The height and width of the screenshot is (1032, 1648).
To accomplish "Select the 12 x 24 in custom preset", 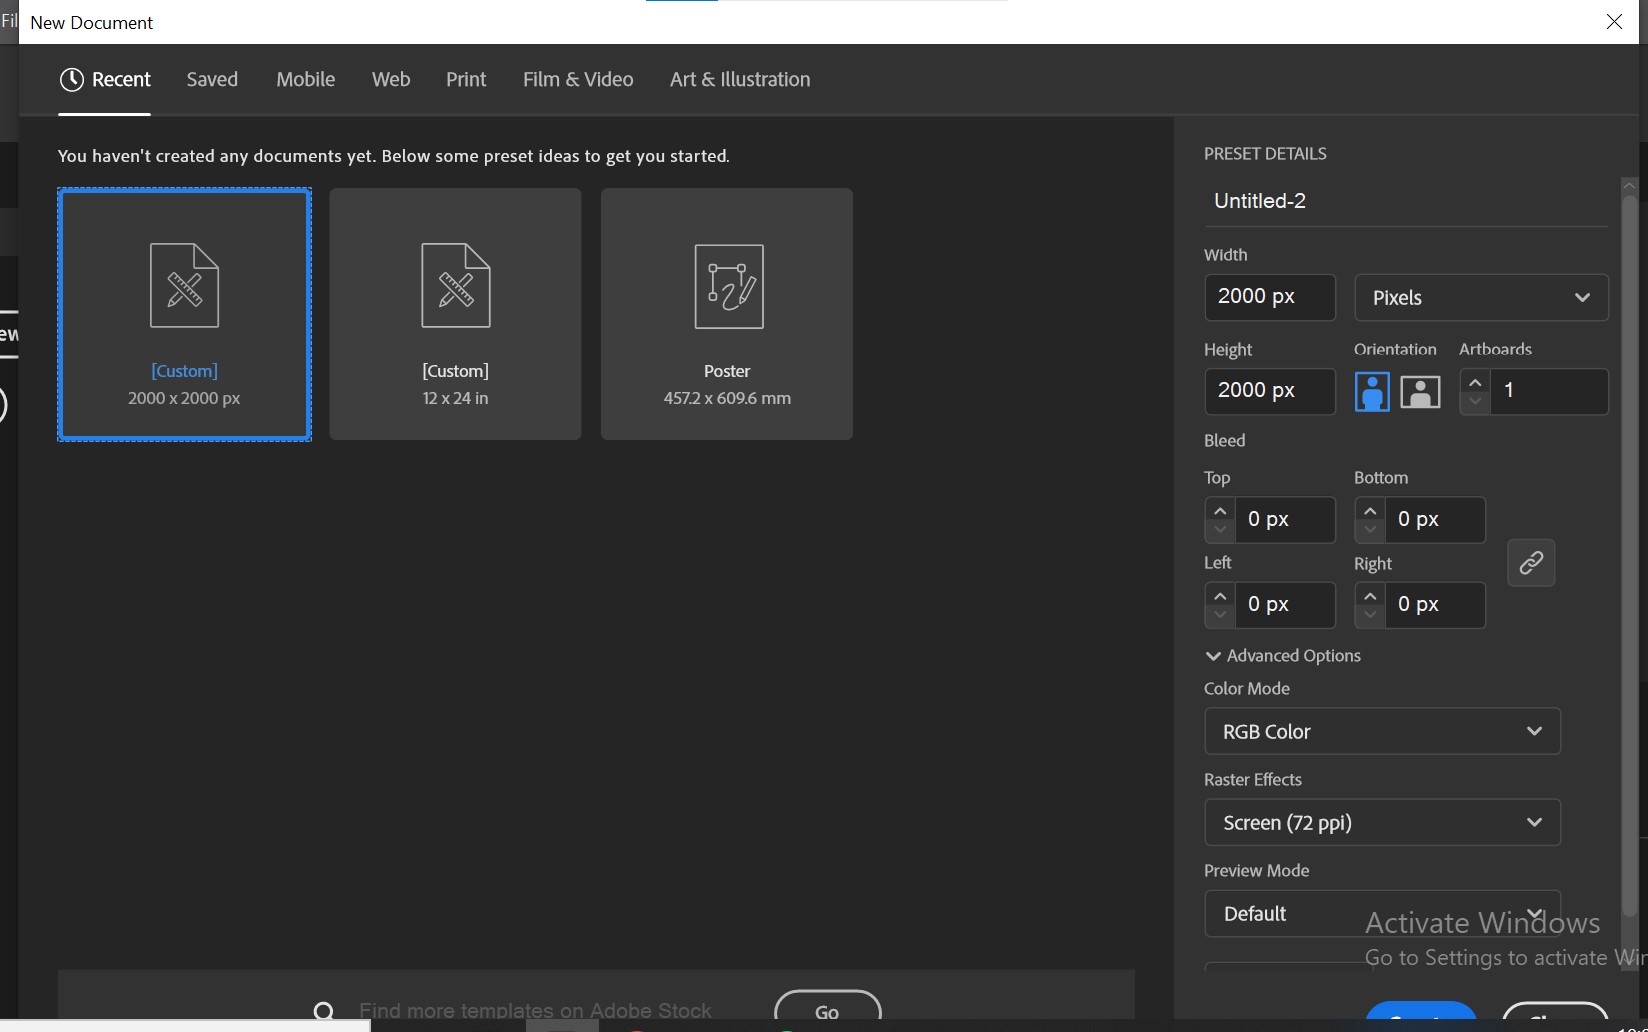I will (455, 314).
